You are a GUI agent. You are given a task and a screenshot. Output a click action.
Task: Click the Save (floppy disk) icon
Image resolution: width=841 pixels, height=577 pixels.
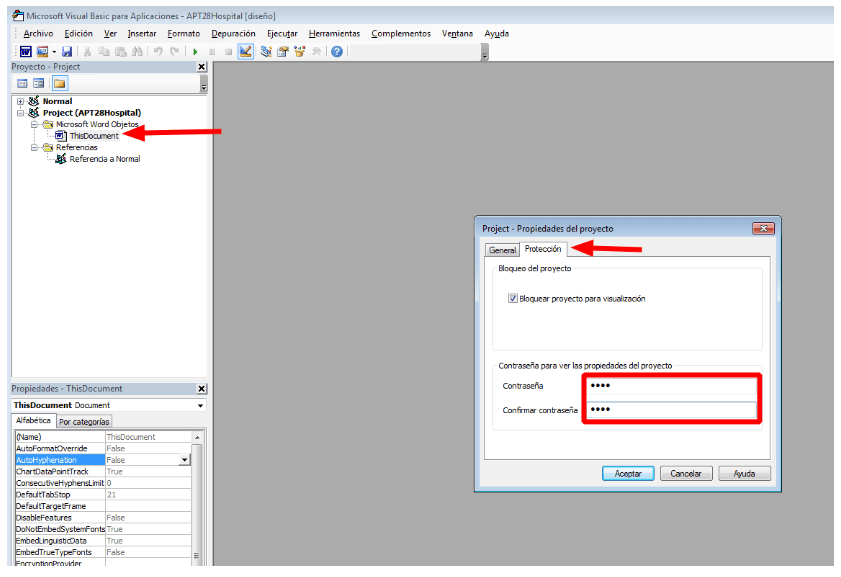pyautogui.click(x=67, y=51)
